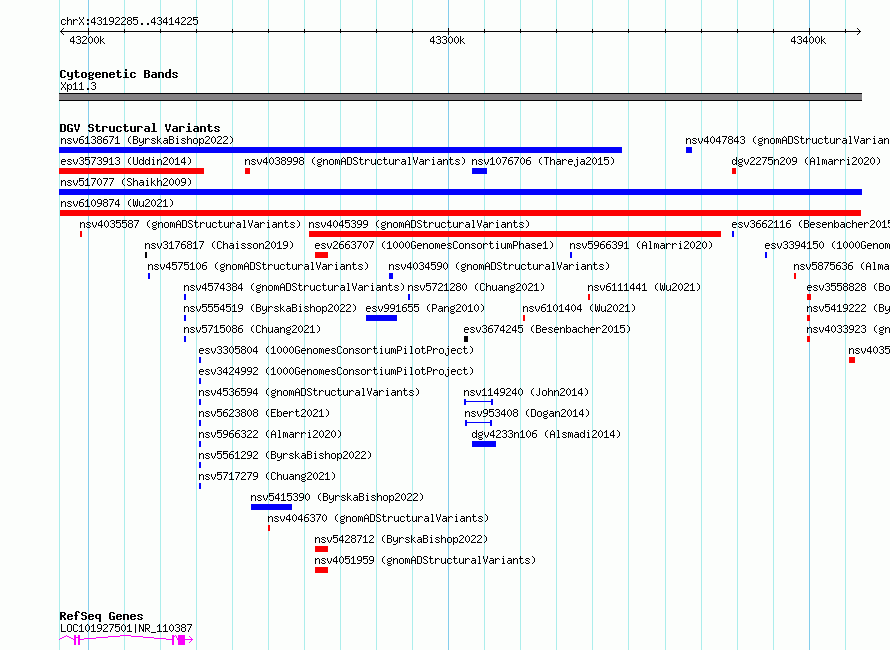Open nsv1076706 (Thareja2015) variant
This screenshot has width=890, height=650.
point(543,161)
